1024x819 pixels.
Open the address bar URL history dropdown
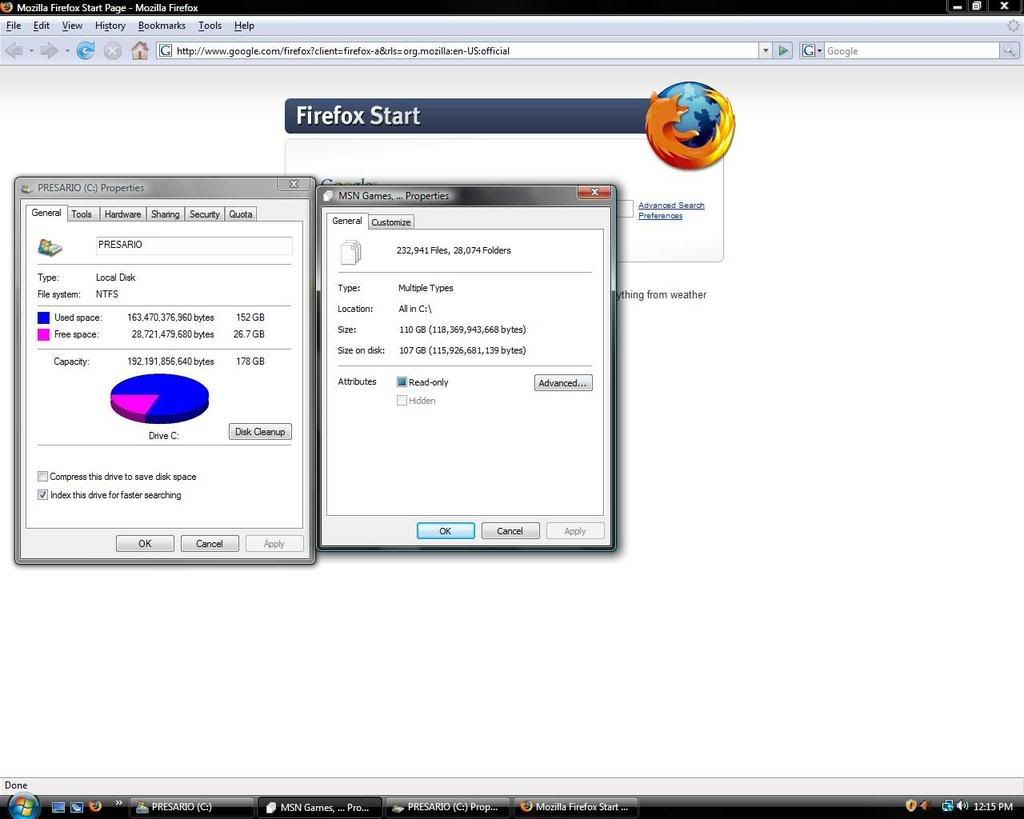(x=765, y=50)
